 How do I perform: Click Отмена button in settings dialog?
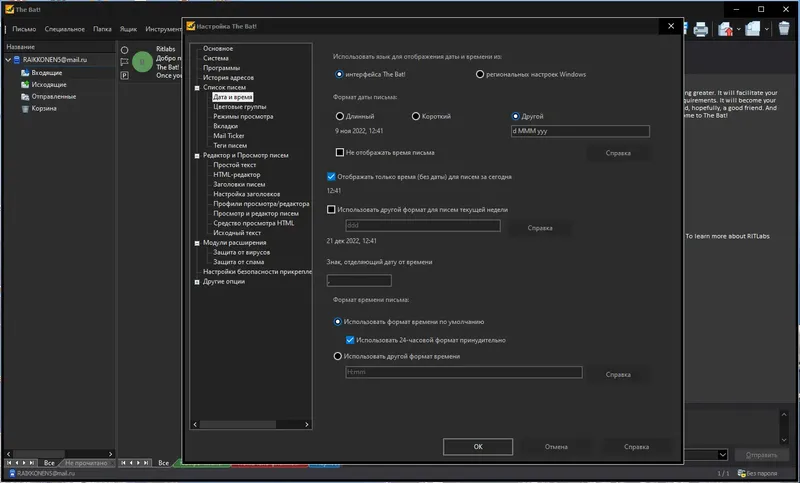pos(556,447)
